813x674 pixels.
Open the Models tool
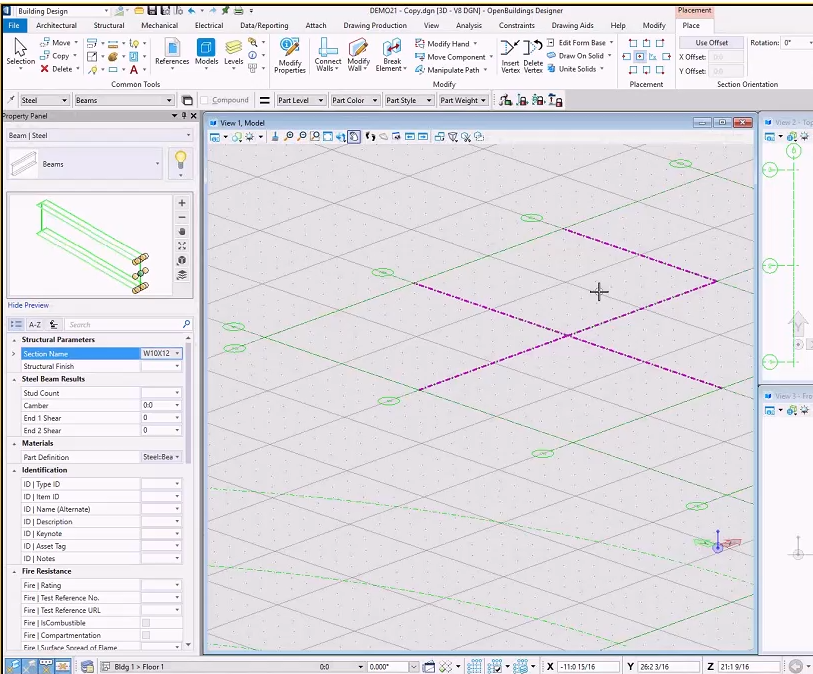coord(206,52)
